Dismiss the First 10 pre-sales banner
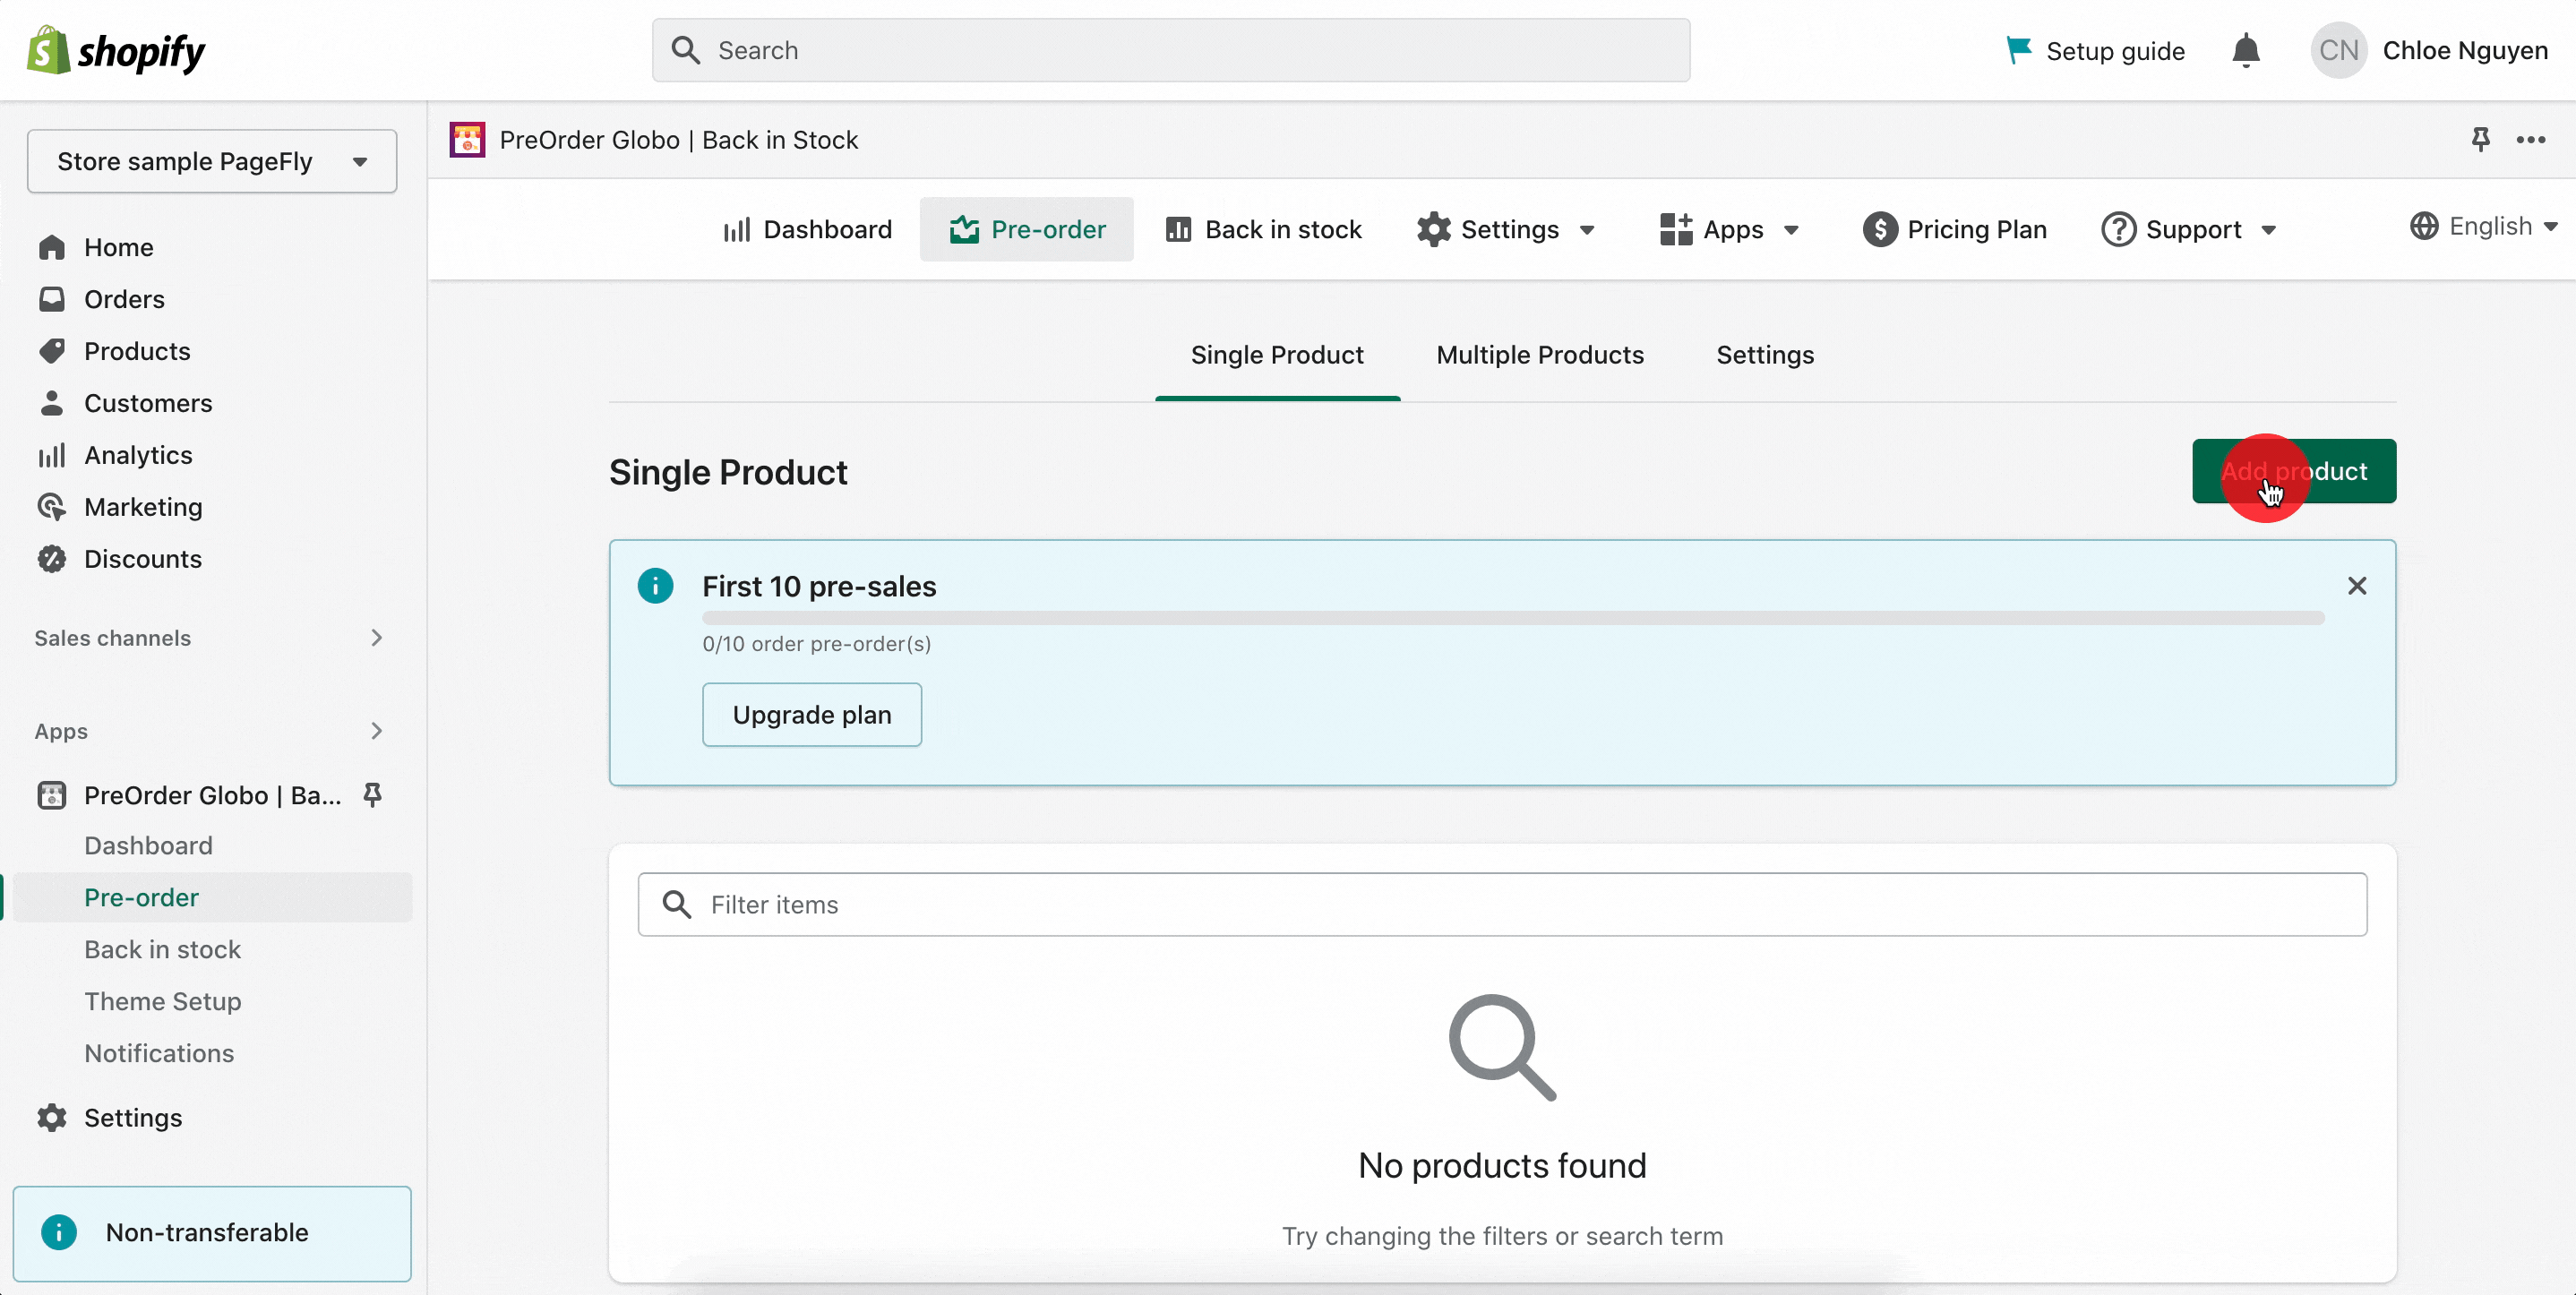The width and height of the screenshot is (2576, 1295). click(x=2357, y=586)
